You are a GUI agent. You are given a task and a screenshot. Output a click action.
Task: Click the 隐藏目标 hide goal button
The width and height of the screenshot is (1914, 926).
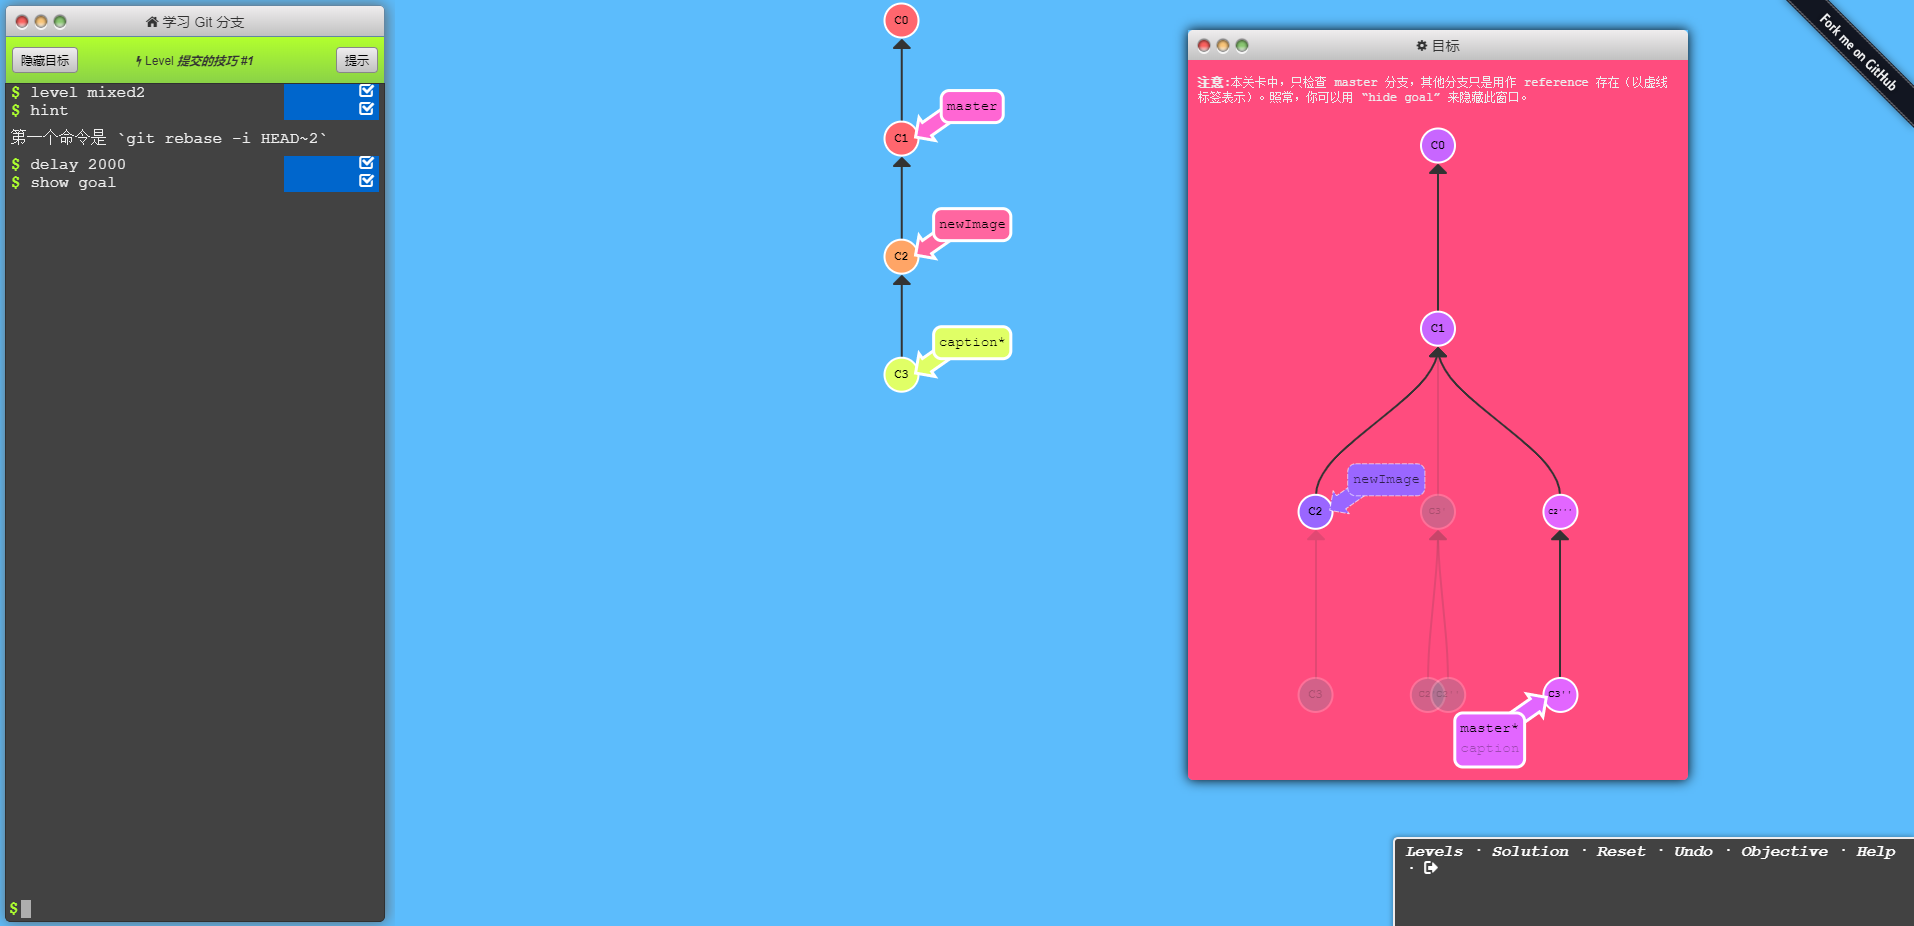coord(45,60)
